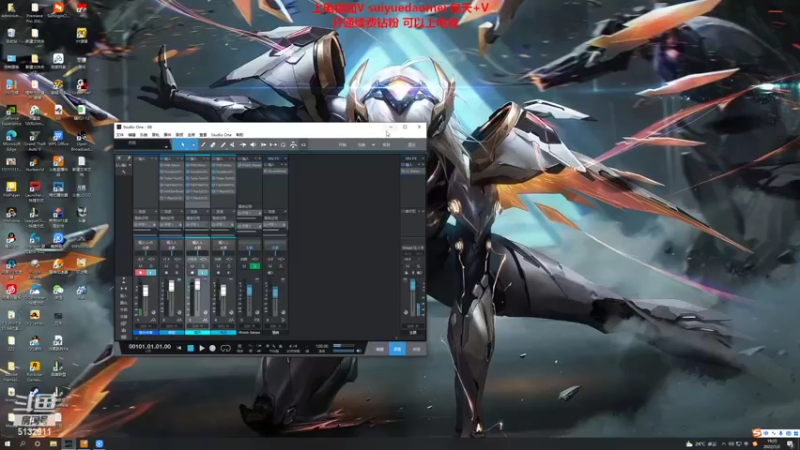Click the IQ button in the toolbar
800x450 pixels.
pos(304,145)
